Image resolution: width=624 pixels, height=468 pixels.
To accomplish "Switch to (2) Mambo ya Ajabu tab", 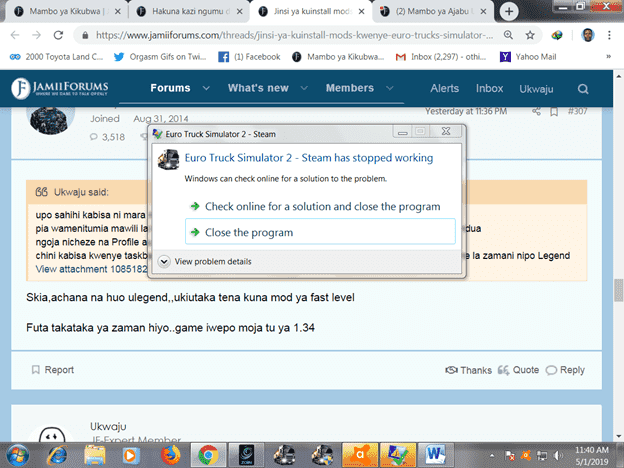I will coord(432,12).
